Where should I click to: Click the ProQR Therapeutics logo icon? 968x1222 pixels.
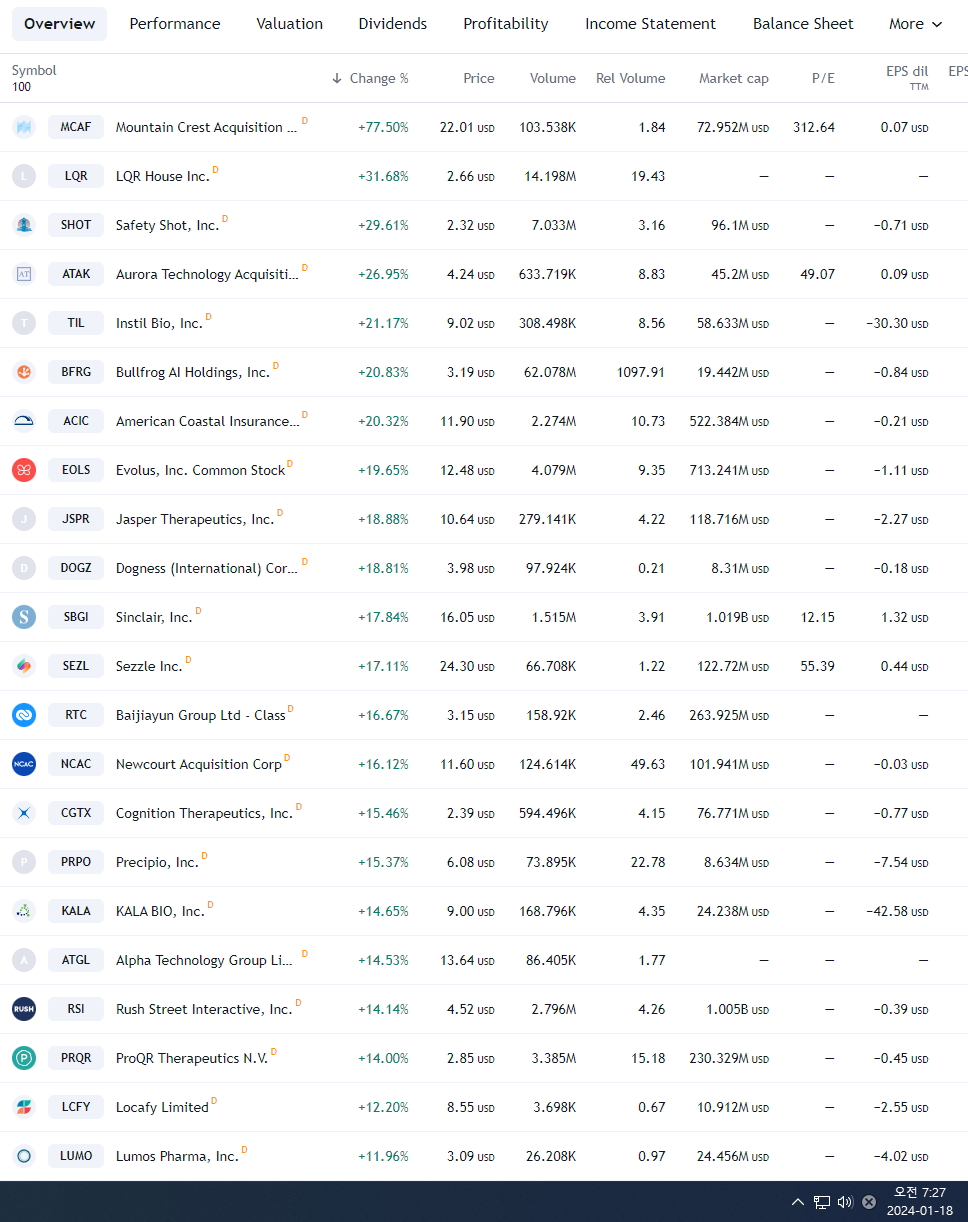tap(24, 1058)
